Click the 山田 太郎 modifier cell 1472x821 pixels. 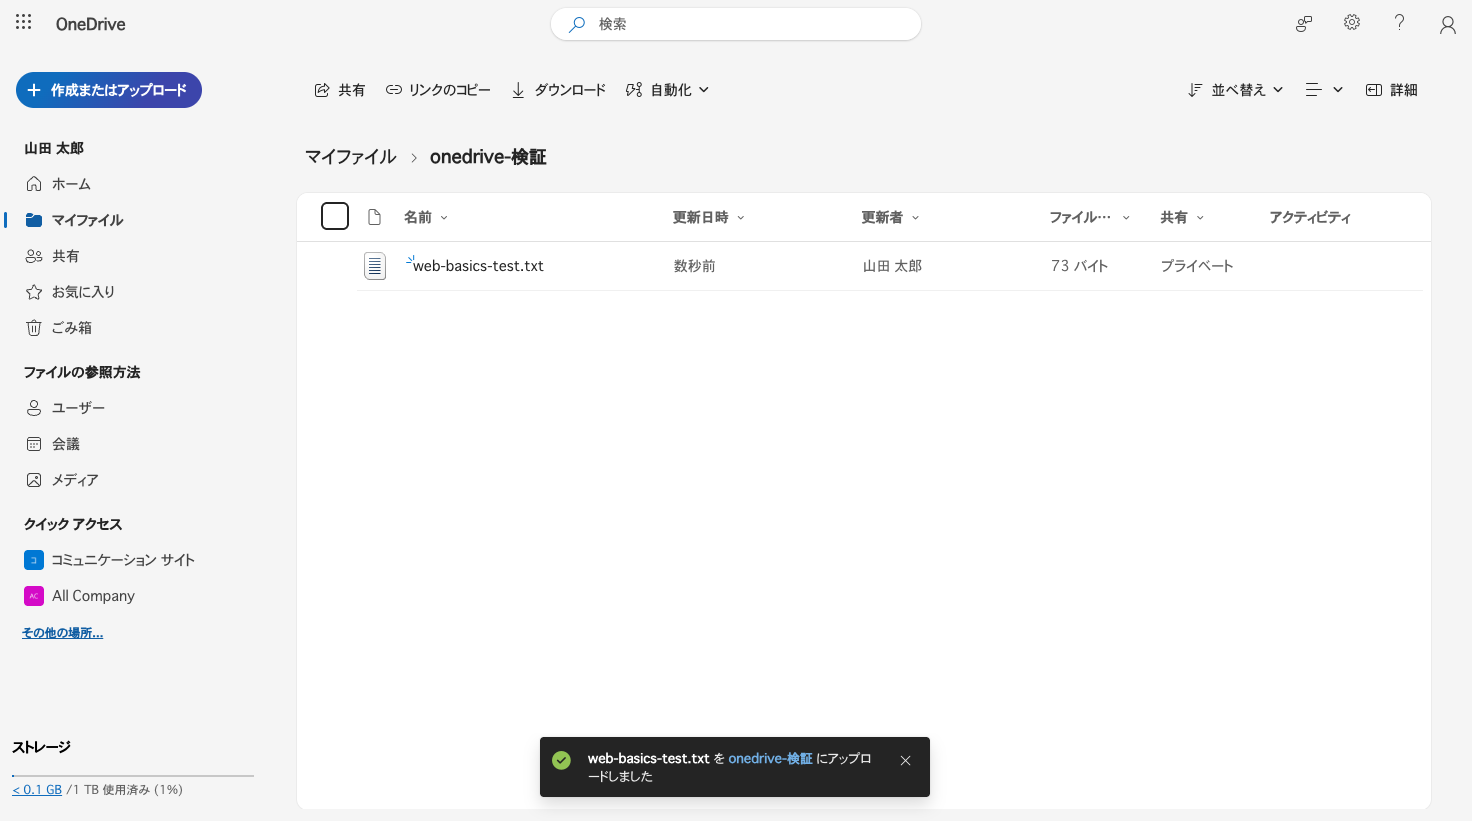892,266
